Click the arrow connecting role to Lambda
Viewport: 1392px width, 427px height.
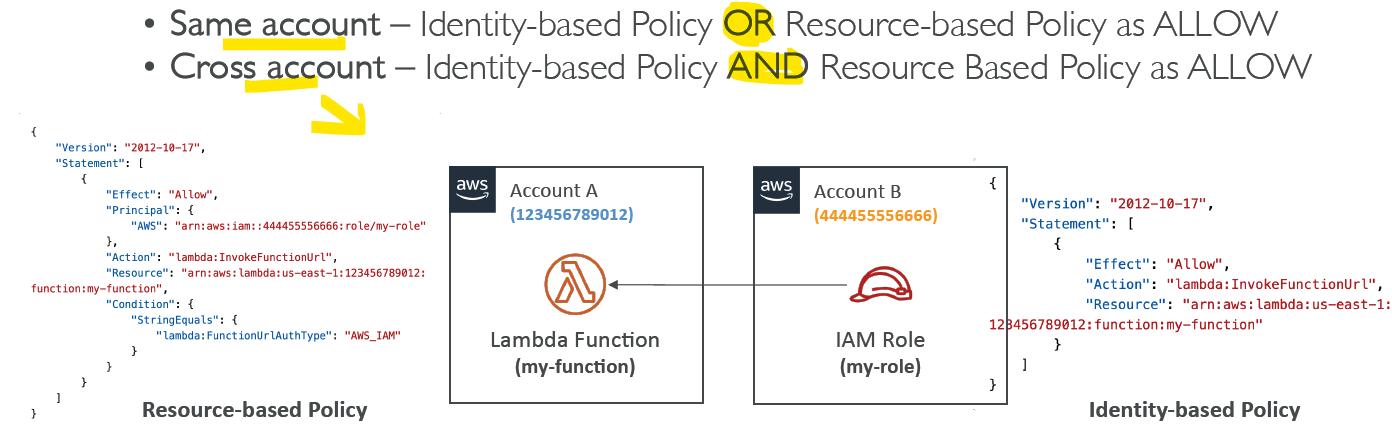(x=729, y=285)
